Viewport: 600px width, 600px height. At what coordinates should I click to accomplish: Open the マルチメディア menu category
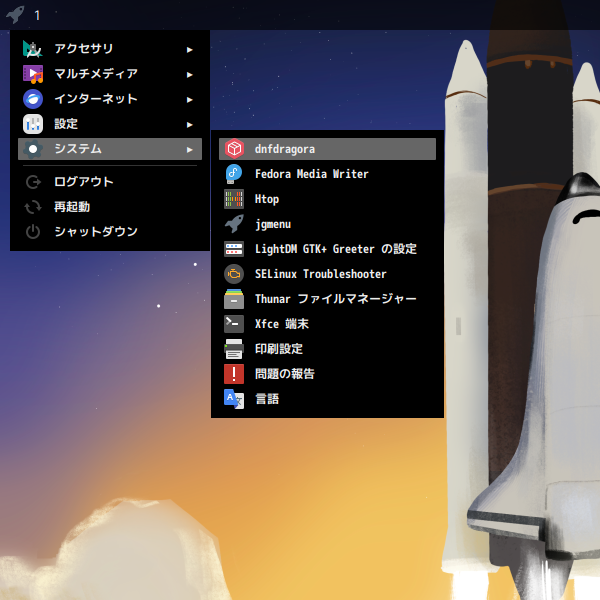(110, 74)
